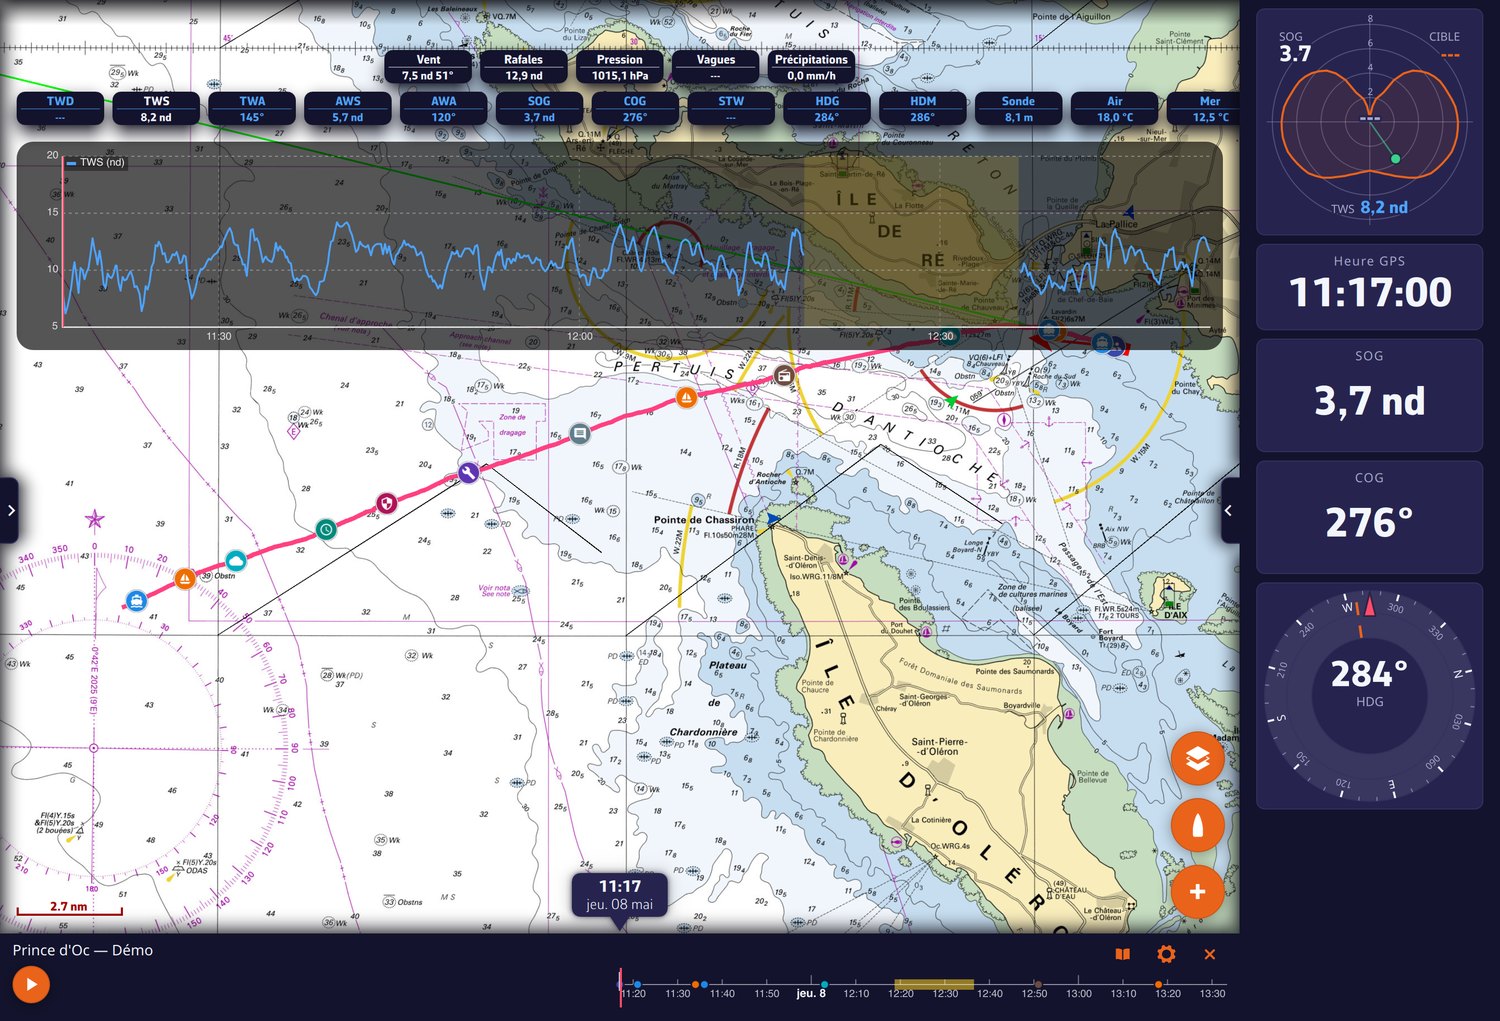
Task: Select the orange sailboat marker beside cloud marker
Action: pos(185,578)
